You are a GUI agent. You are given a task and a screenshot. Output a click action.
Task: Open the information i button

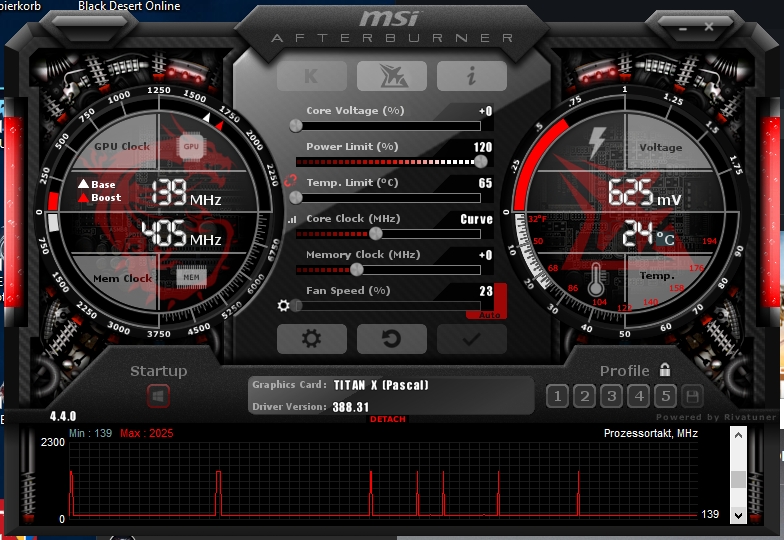click(472, 76)
